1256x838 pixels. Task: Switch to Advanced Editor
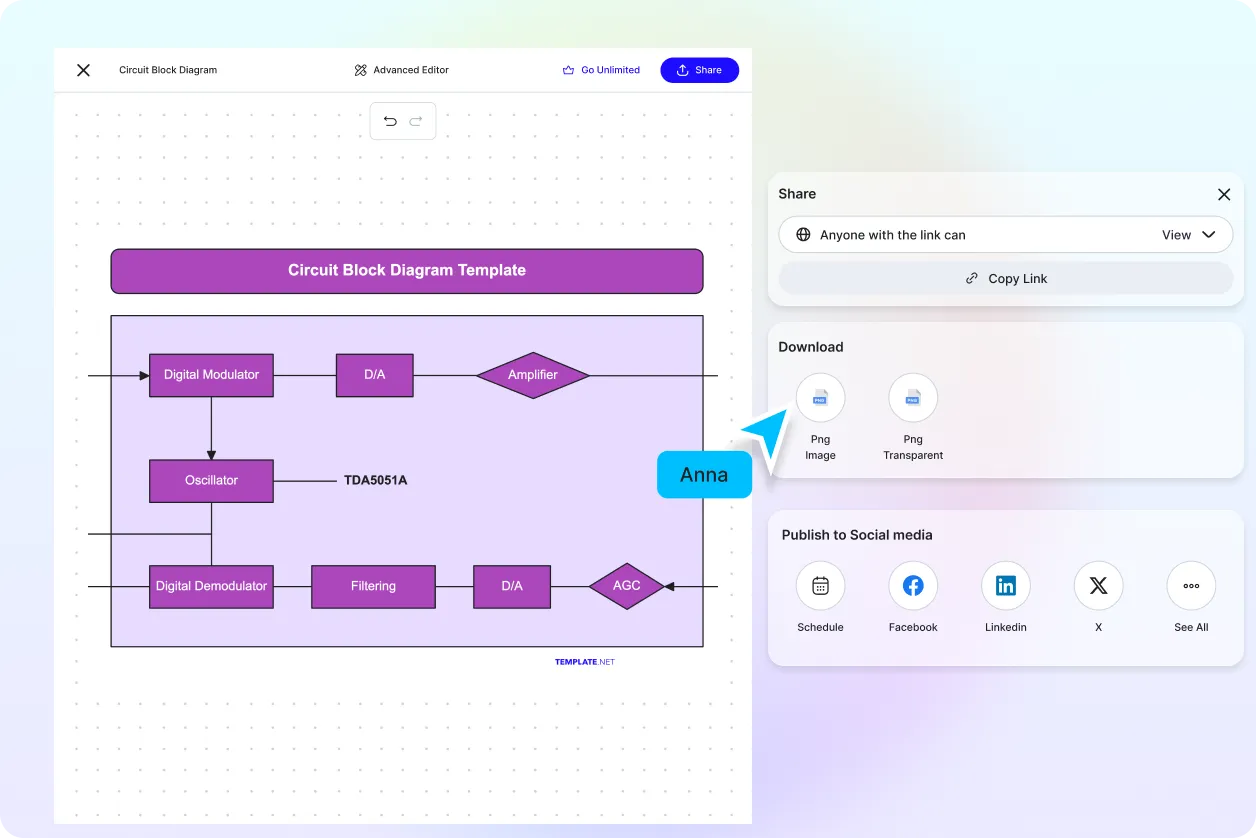click(401, 70)
